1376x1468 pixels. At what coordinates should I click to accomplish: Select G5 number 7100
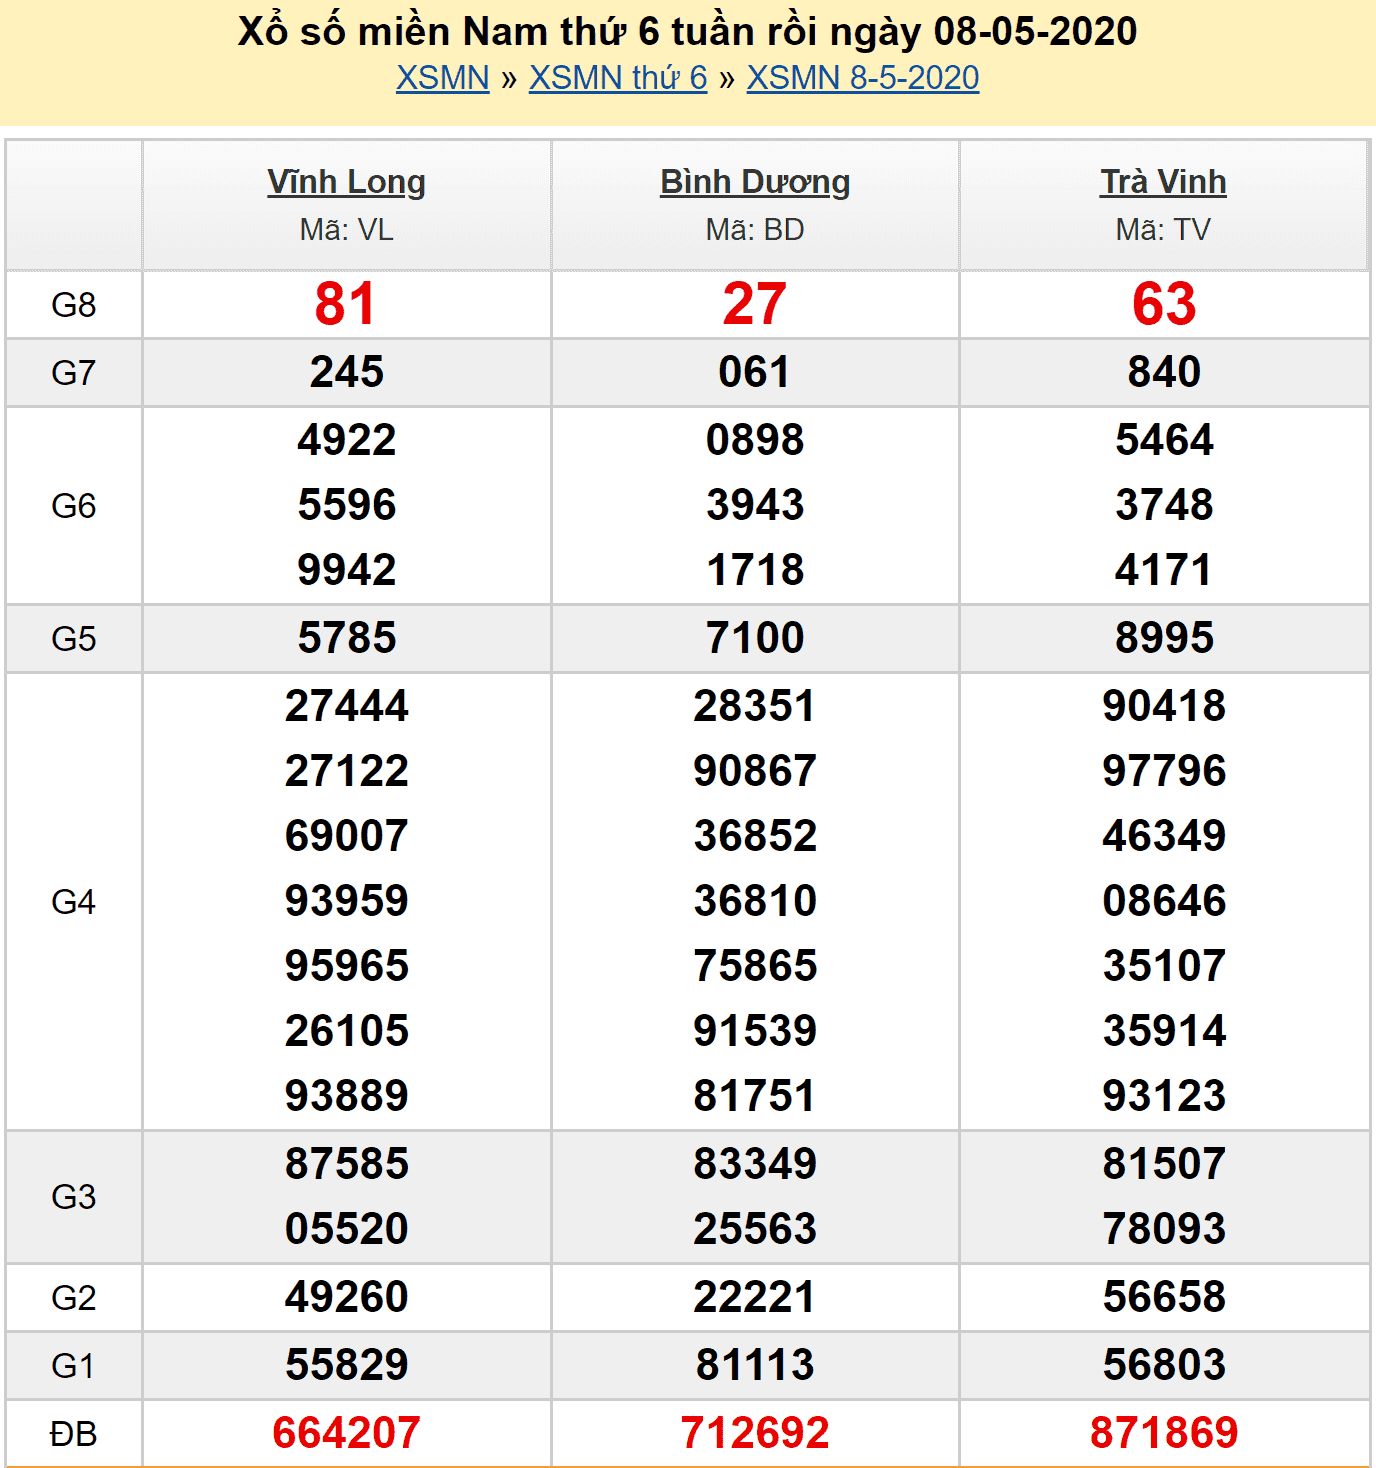[755, 638]
